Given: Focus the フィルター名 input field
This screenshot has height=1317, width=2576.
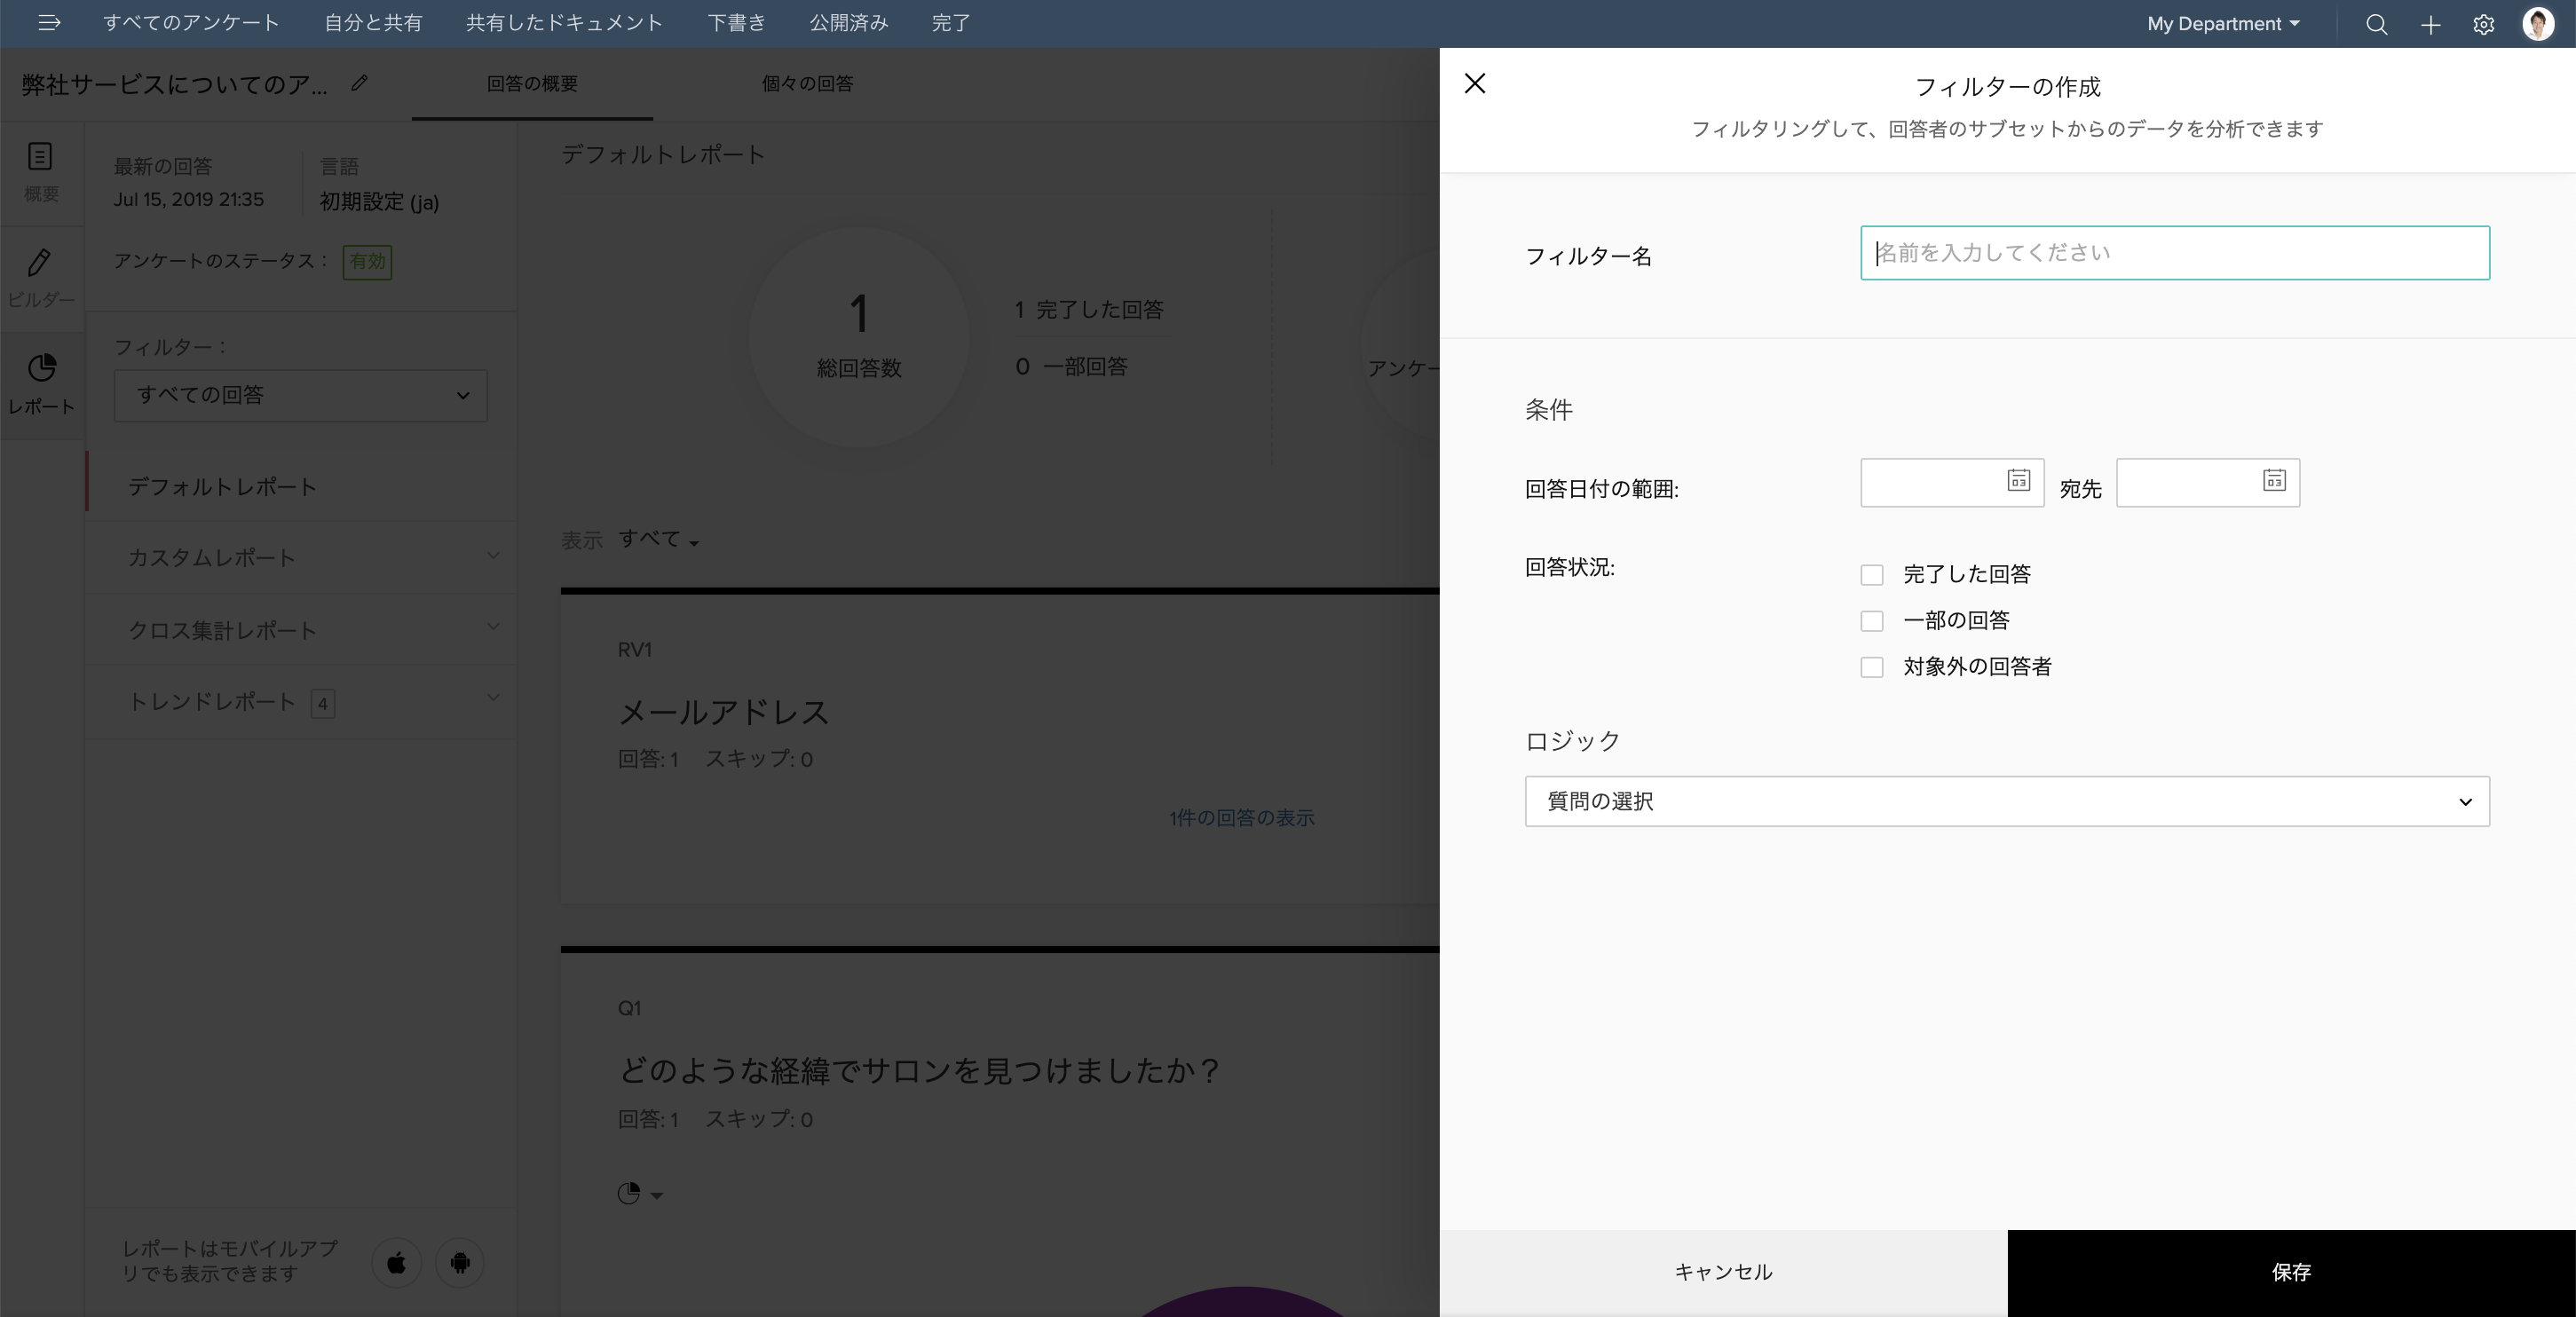Looking at the screenshot, I should tap(2174, 253).
